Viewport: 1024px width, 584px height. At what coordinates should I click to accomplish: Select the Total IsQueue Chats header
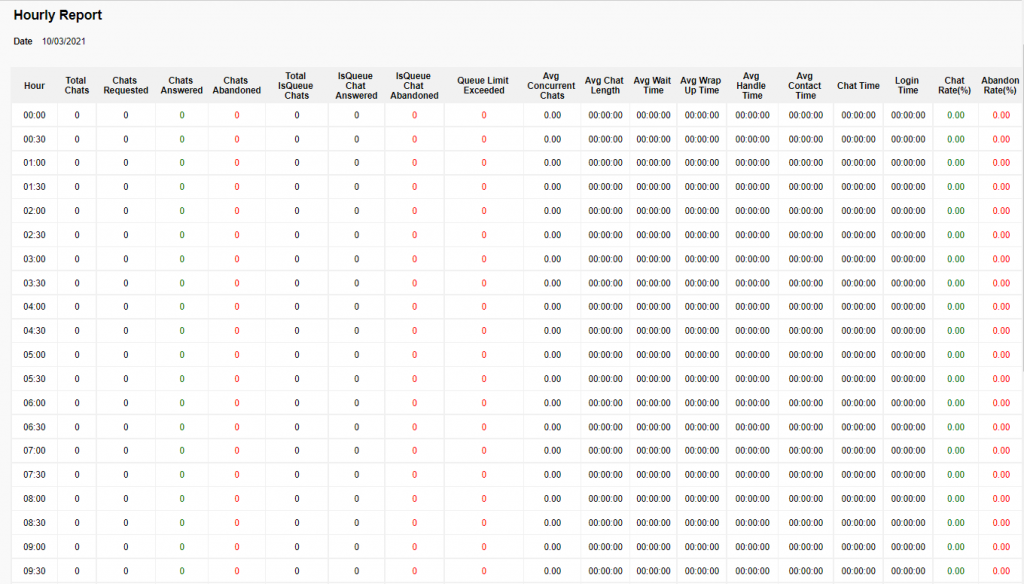(x=296, y=86)
